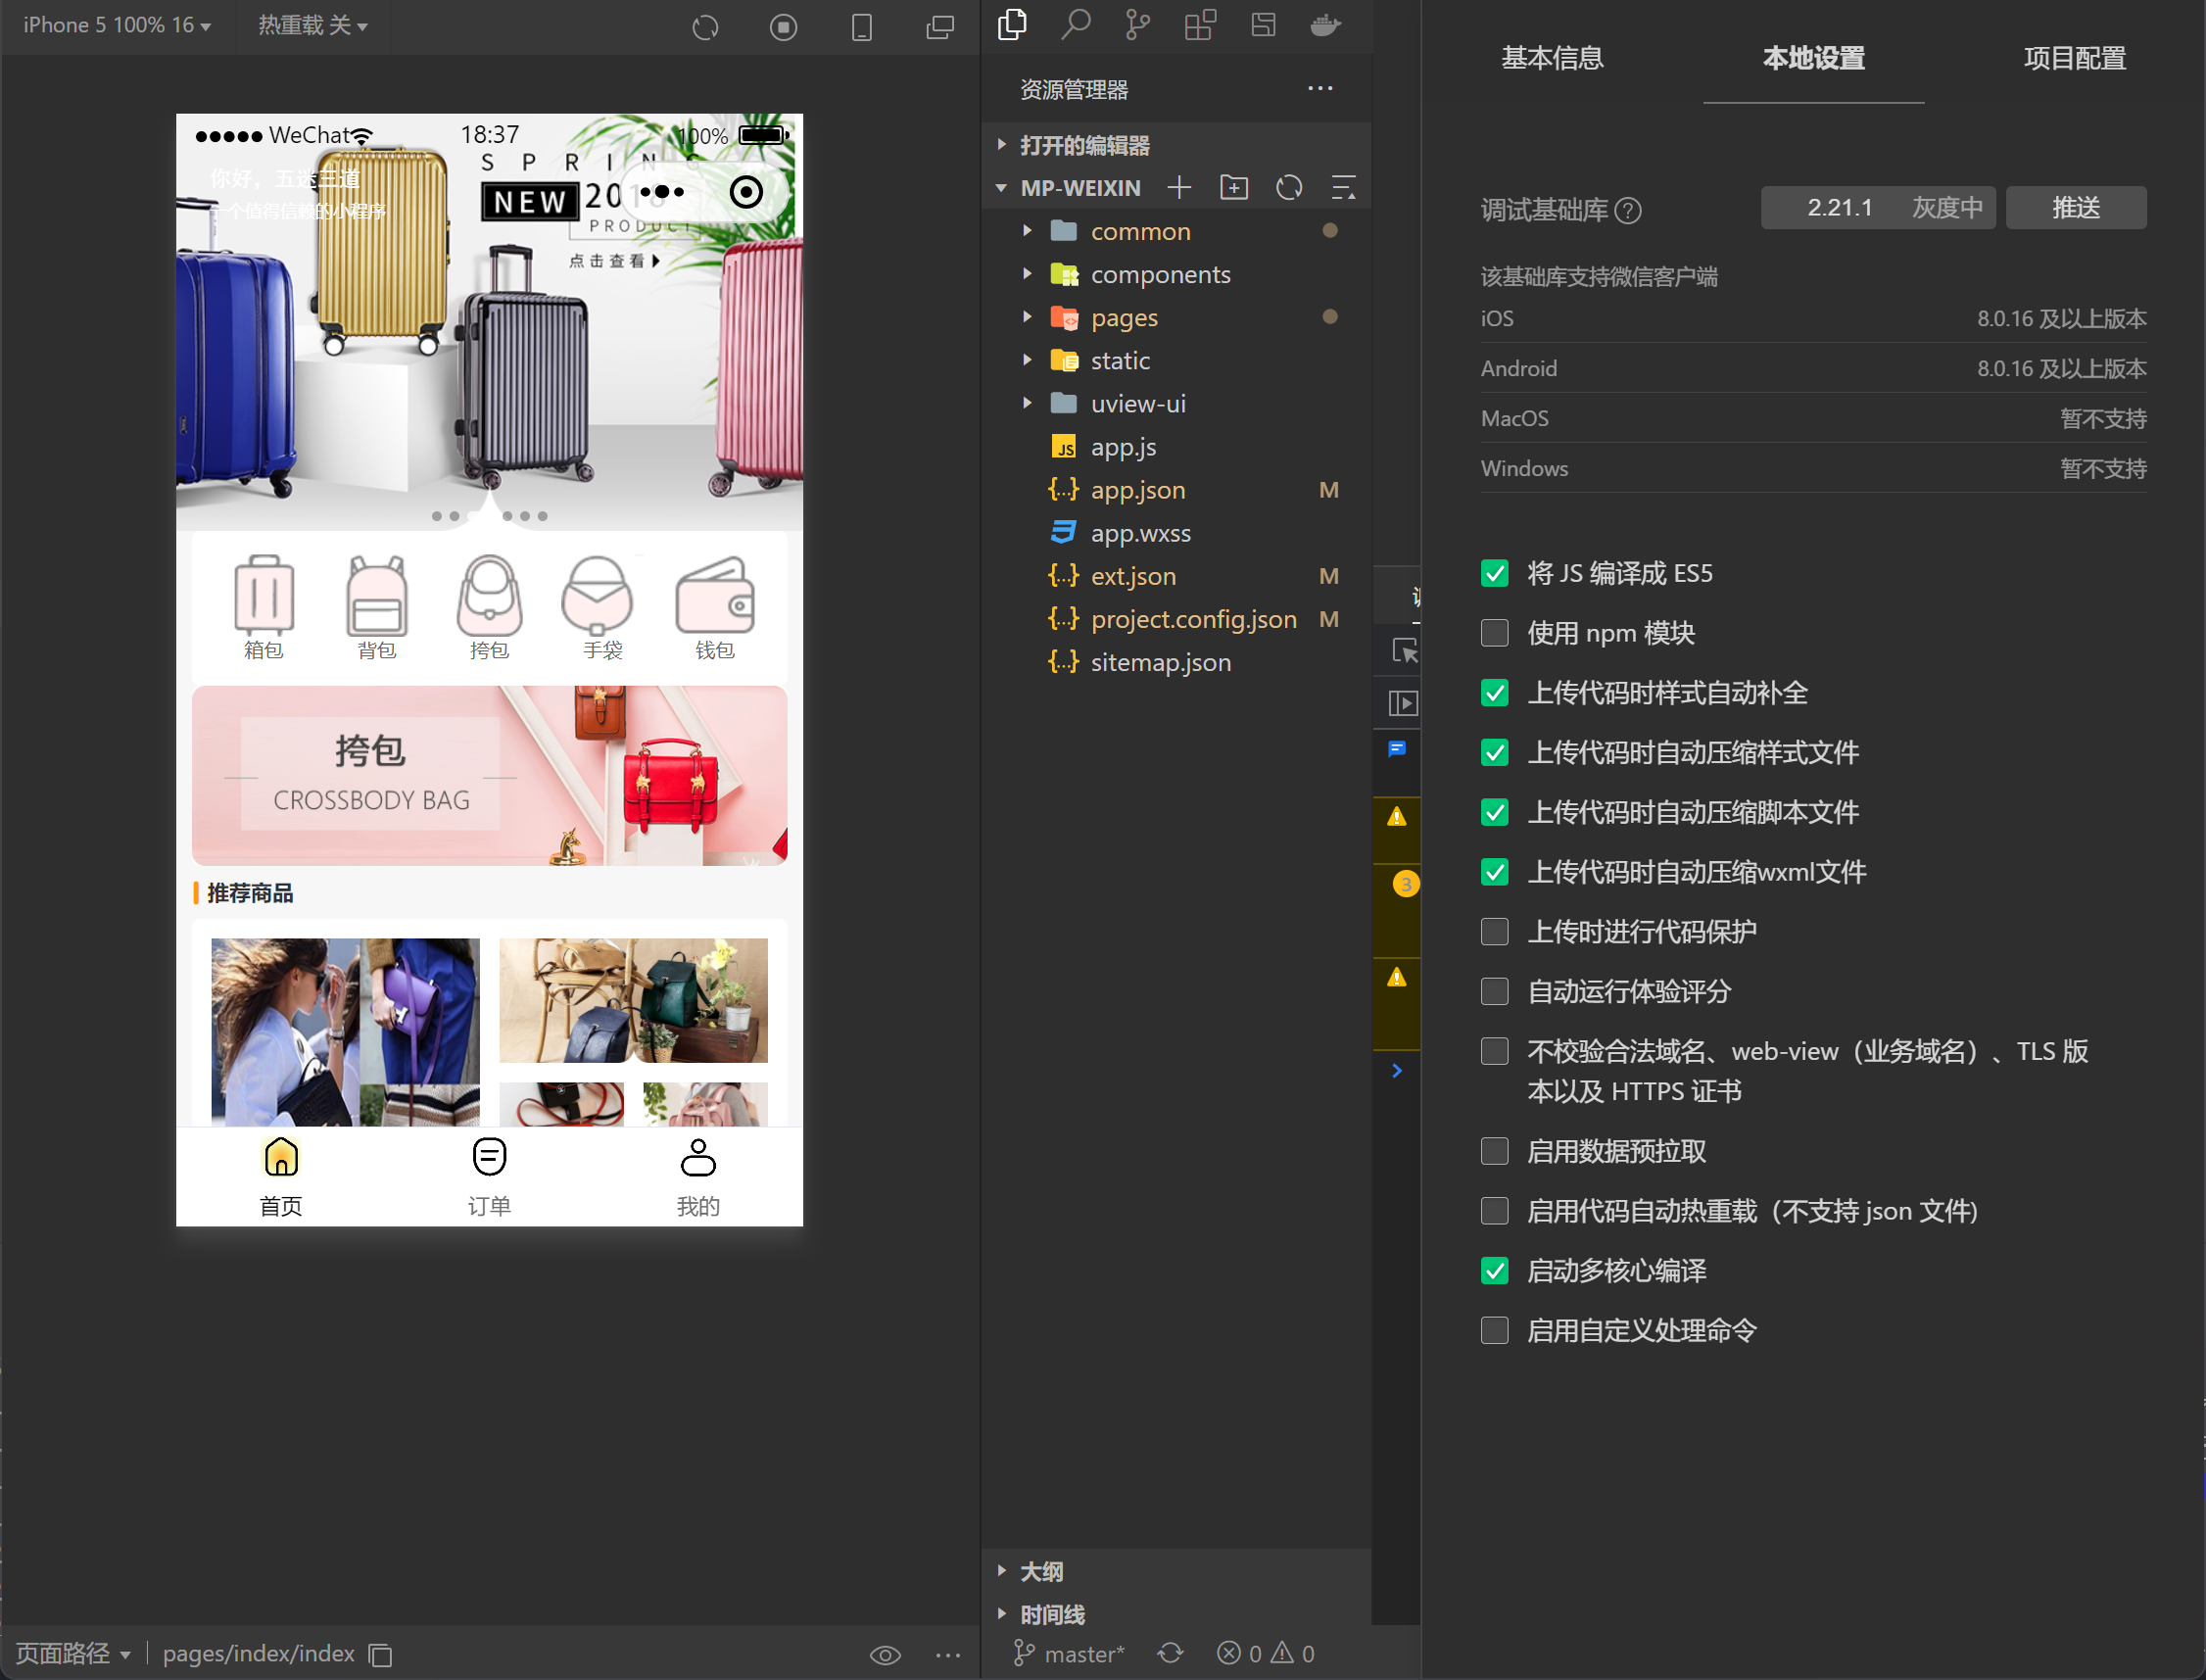
Task: Click the new folder icon in MP-WEIXIN
Action: pos(1234,187)
